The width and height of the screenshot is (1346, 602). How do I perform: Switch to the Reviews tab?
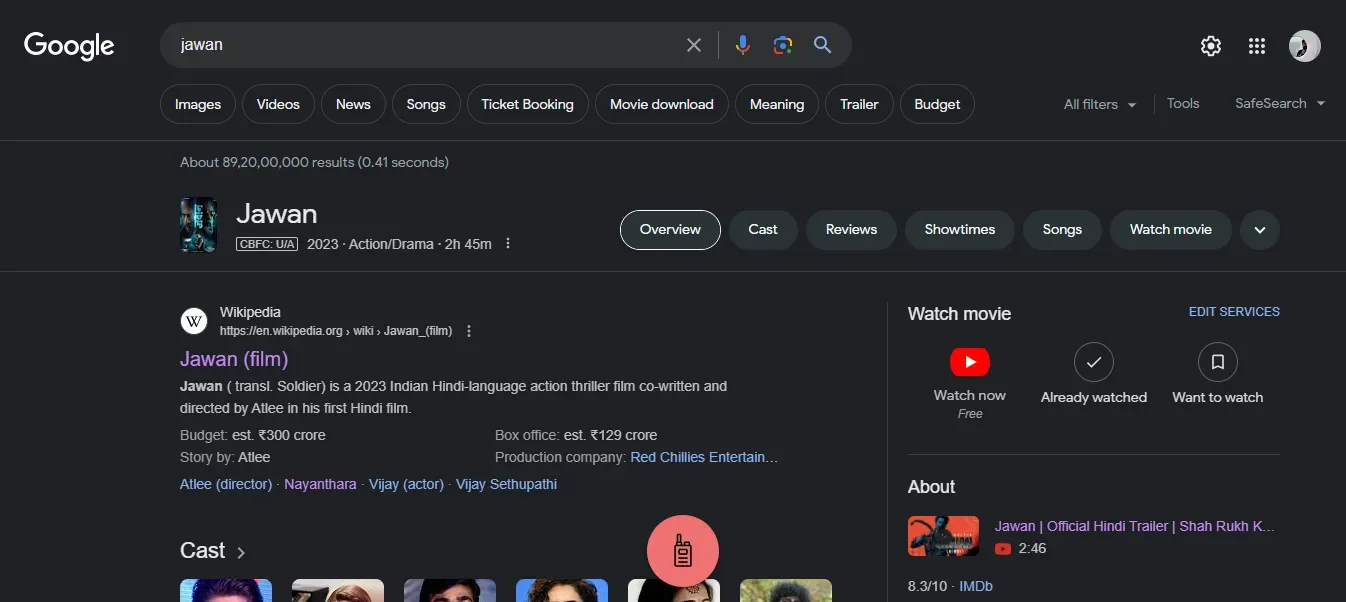click(851, 230)
